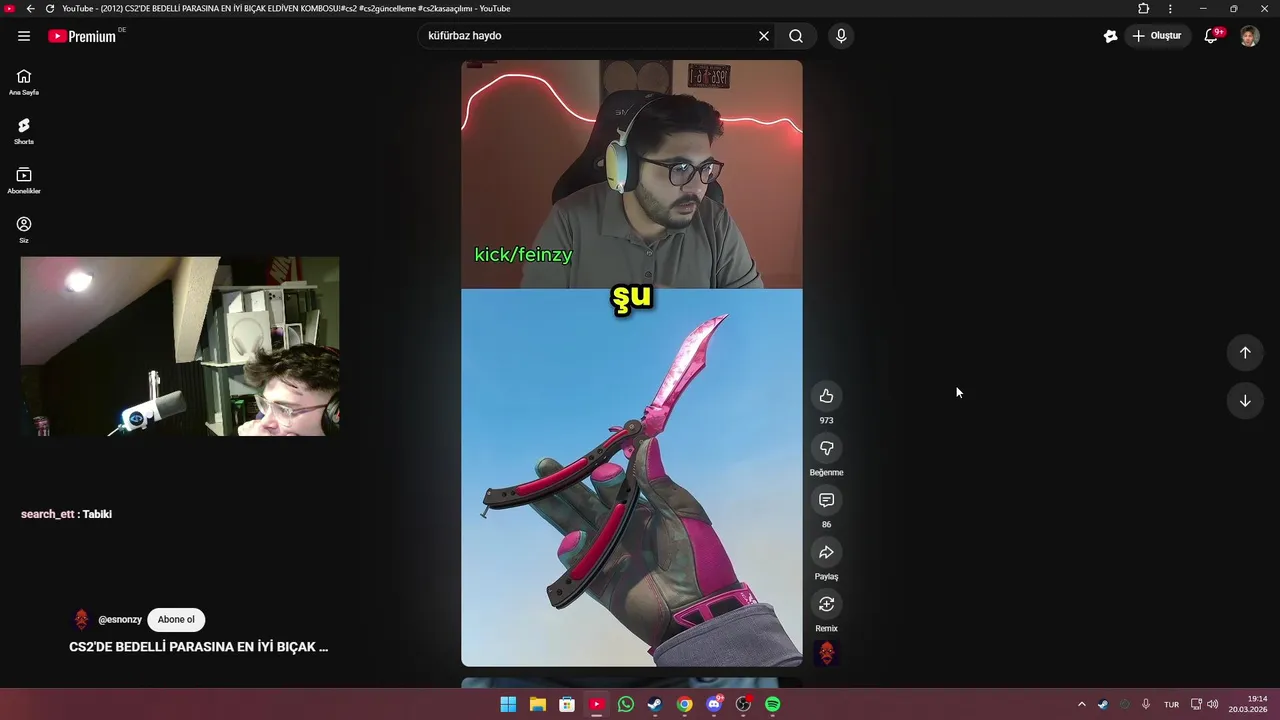Screen dimensions: 1280x720
Task: Click the Oluştur create button
Action: (x=1157, y=36)
